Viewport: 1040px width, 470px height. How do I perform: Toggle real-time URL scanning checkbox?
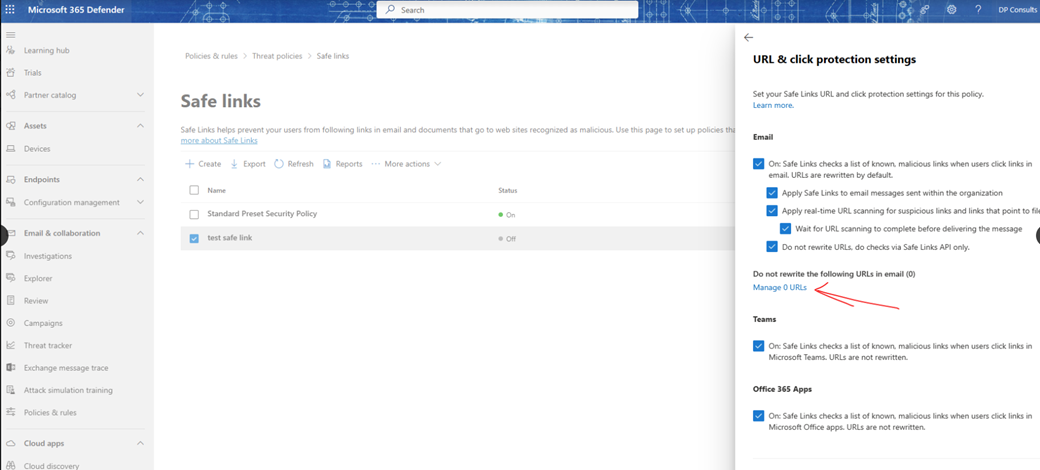point(771,211)
